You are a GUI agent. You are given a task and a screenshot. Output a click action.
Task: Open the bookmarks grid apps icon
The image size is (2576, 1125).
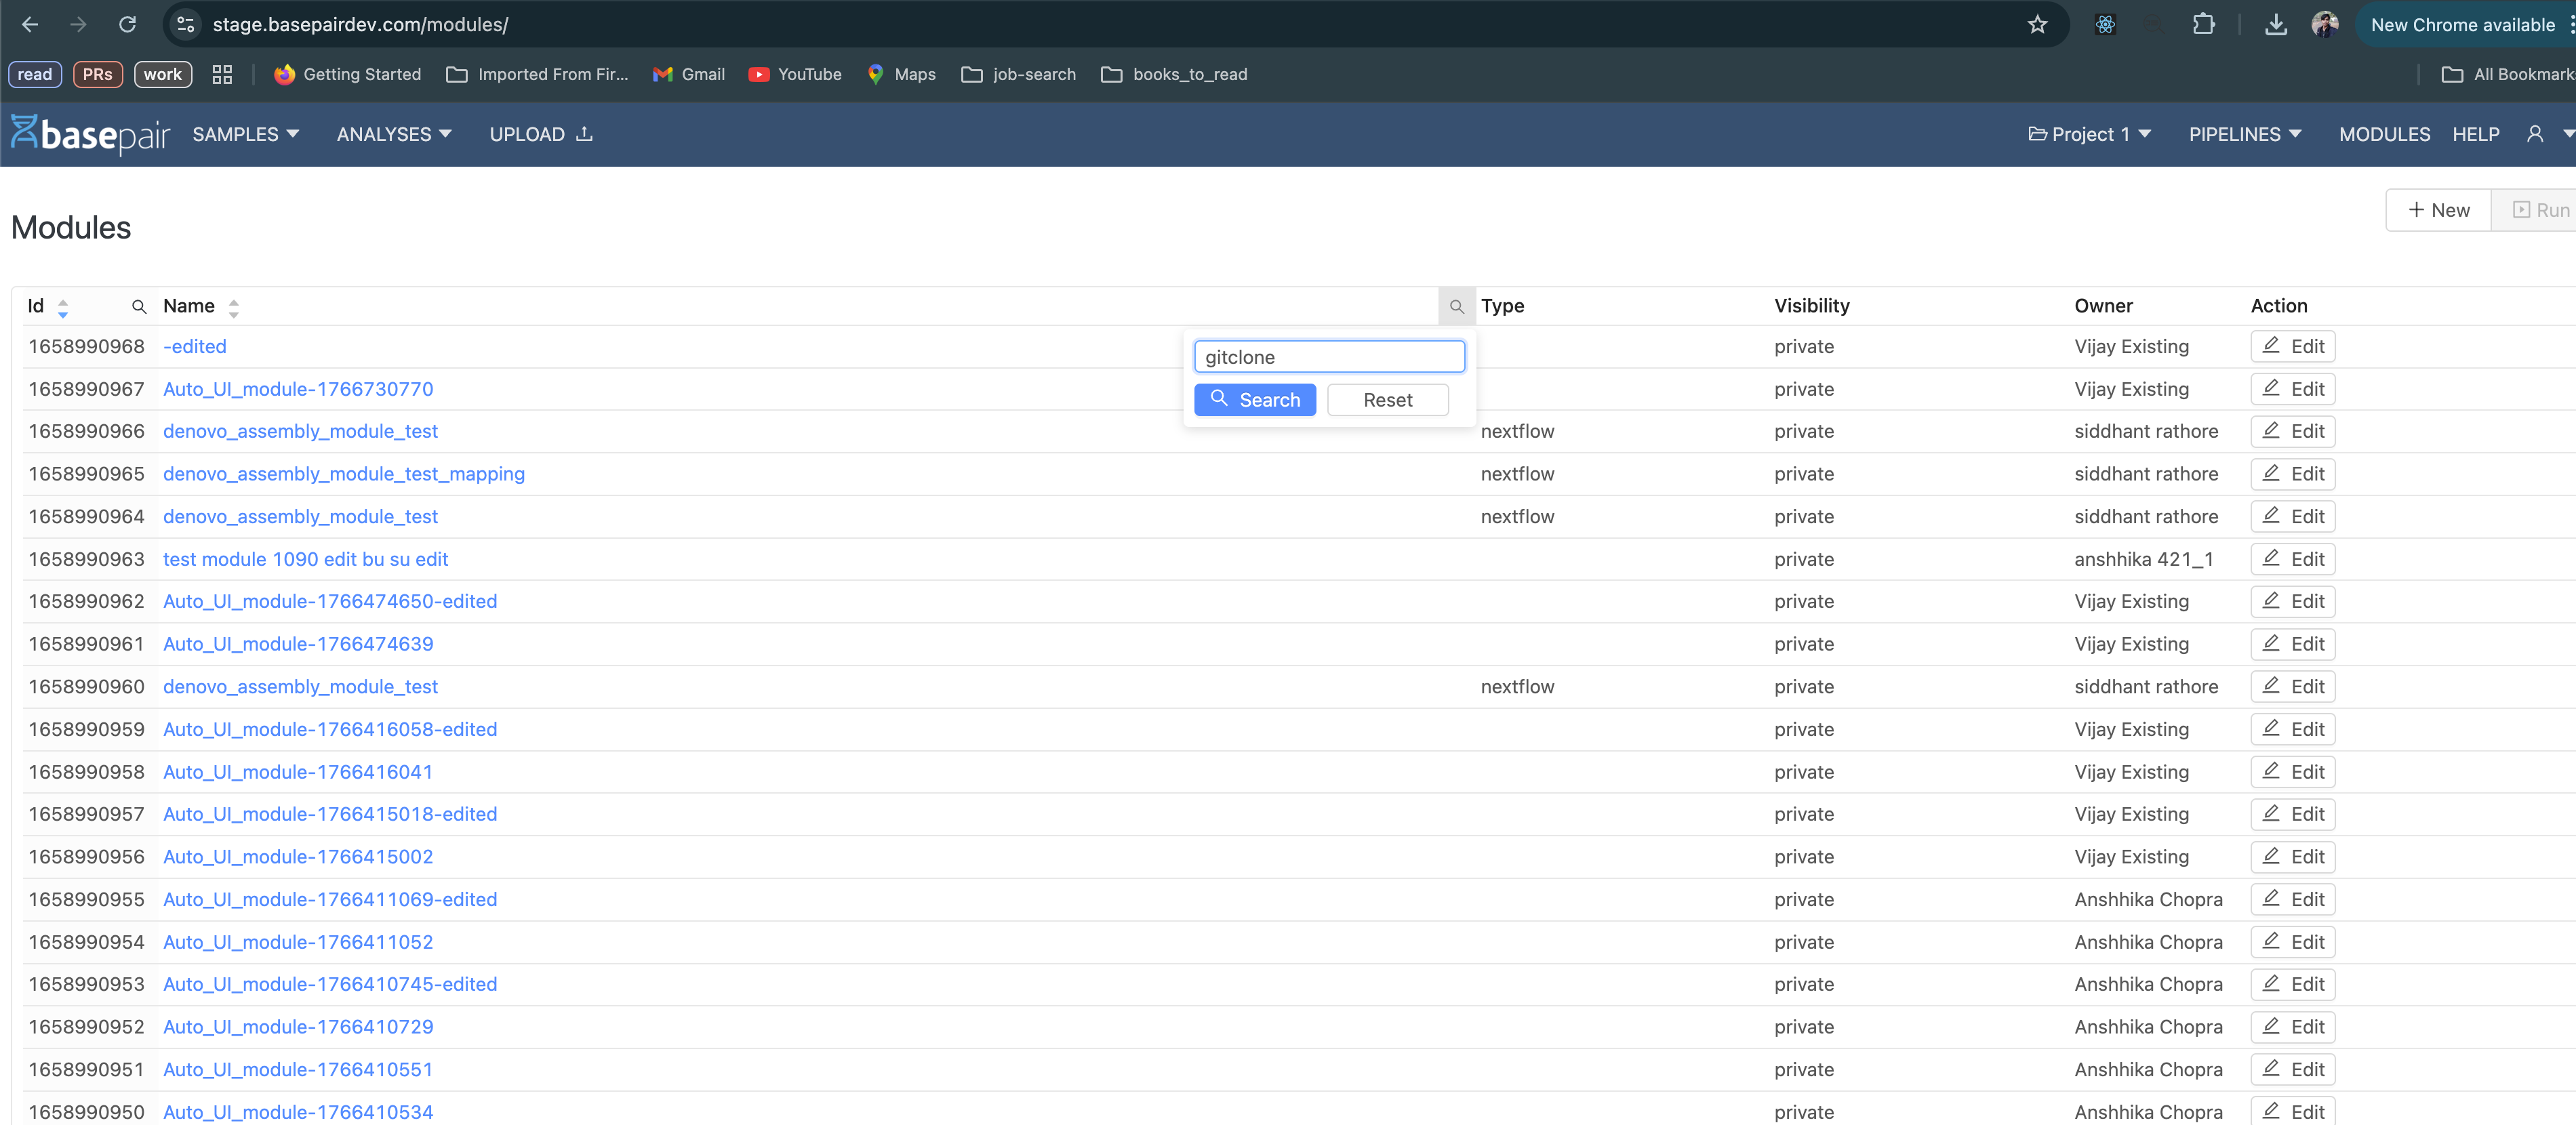[222, 74]
